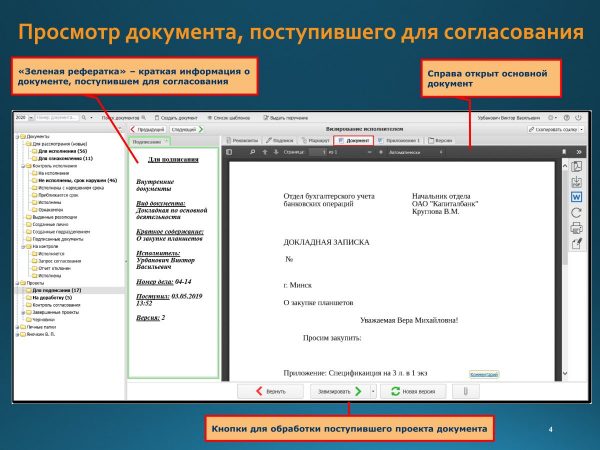Viewport: 600px width, 450px height.
Task: Click the refresh icon in right sidebar
Action: [577, 212]
